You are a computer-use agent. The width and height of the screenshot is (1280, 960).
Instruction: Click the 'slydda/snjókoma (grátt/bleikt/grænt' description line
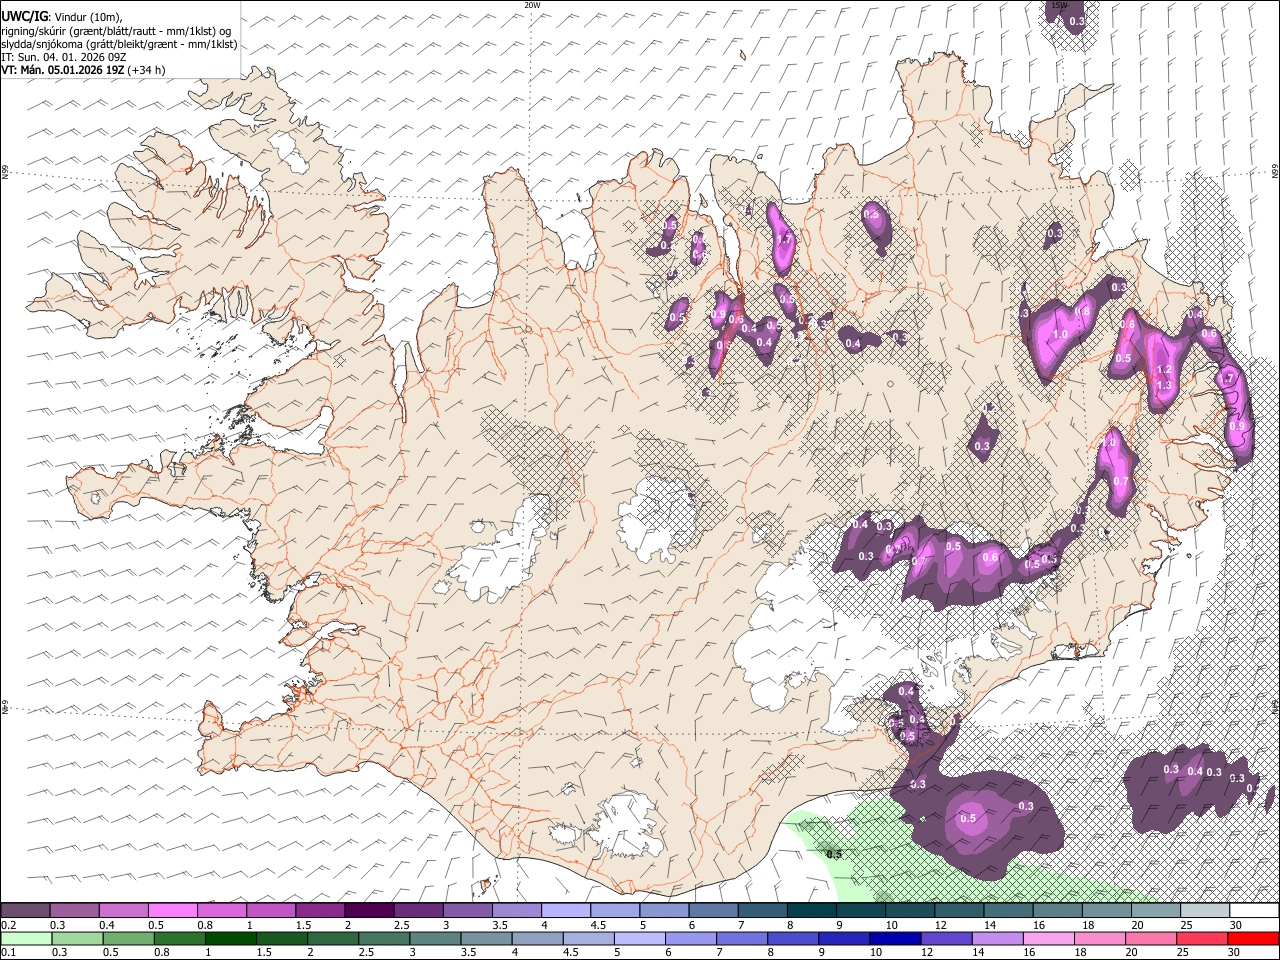pyautogui.click(x=119, y=44)
